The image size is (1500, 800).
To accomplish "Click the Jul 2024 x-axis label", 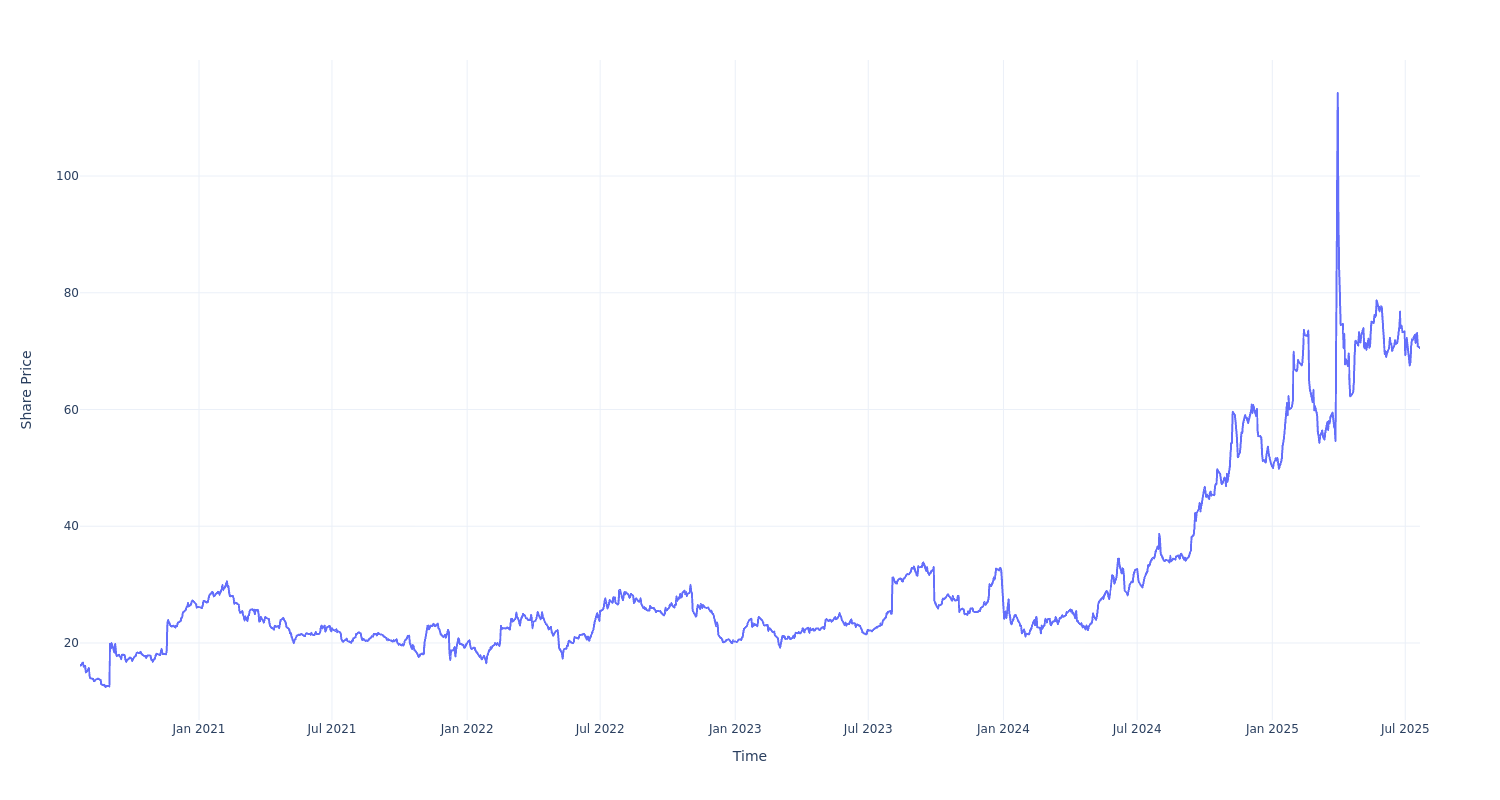I will coord(1137,729).
